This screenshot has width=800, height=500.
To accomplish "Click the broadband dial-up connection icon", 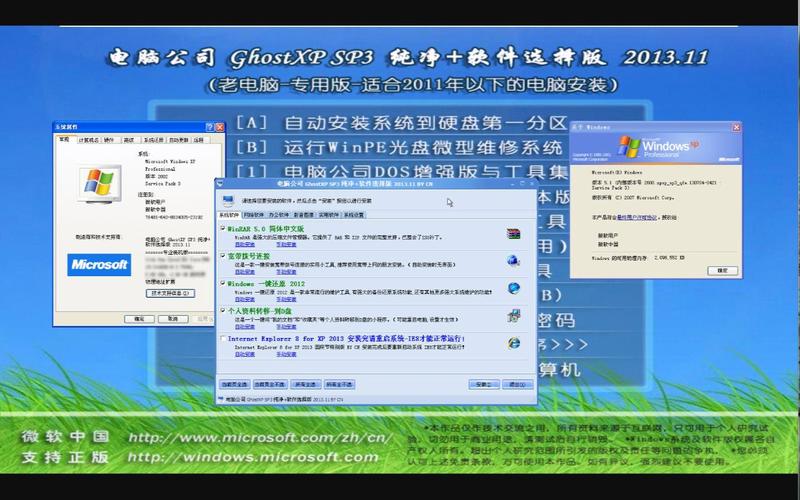I will (x=513, y=261).
